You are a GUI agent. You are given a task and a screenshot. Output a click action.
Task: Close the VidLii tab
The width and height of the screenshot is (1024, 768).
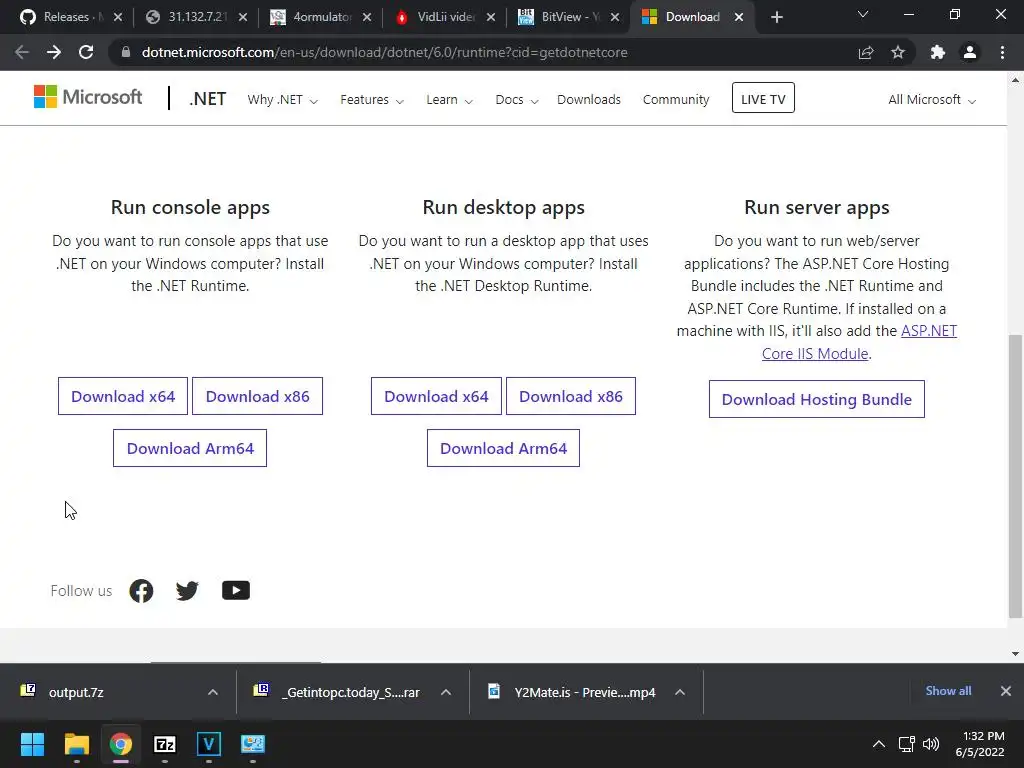pyautogui.click(x=491, y=17)
